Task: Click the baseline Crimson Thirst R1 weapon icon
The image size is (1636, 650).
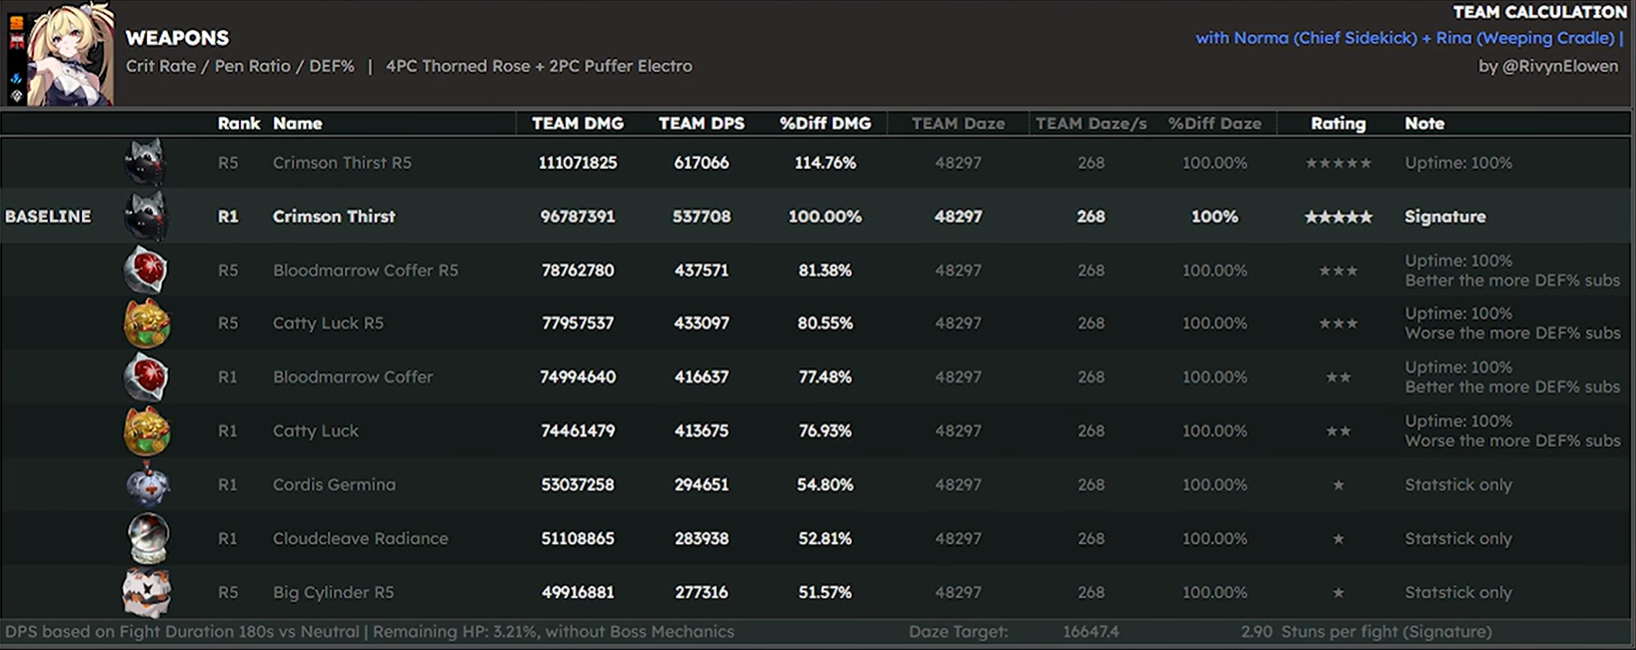Action: coord(145,216)
